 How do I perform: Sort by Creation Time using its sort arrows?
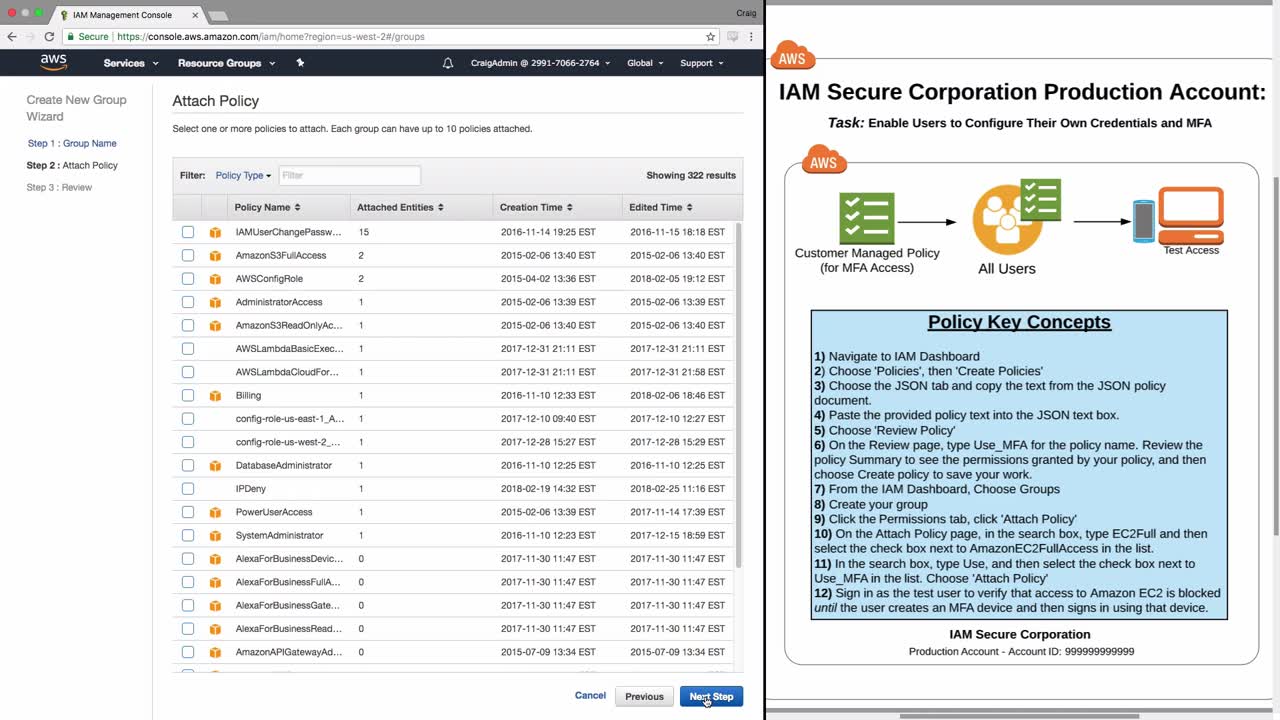point(570,208)
